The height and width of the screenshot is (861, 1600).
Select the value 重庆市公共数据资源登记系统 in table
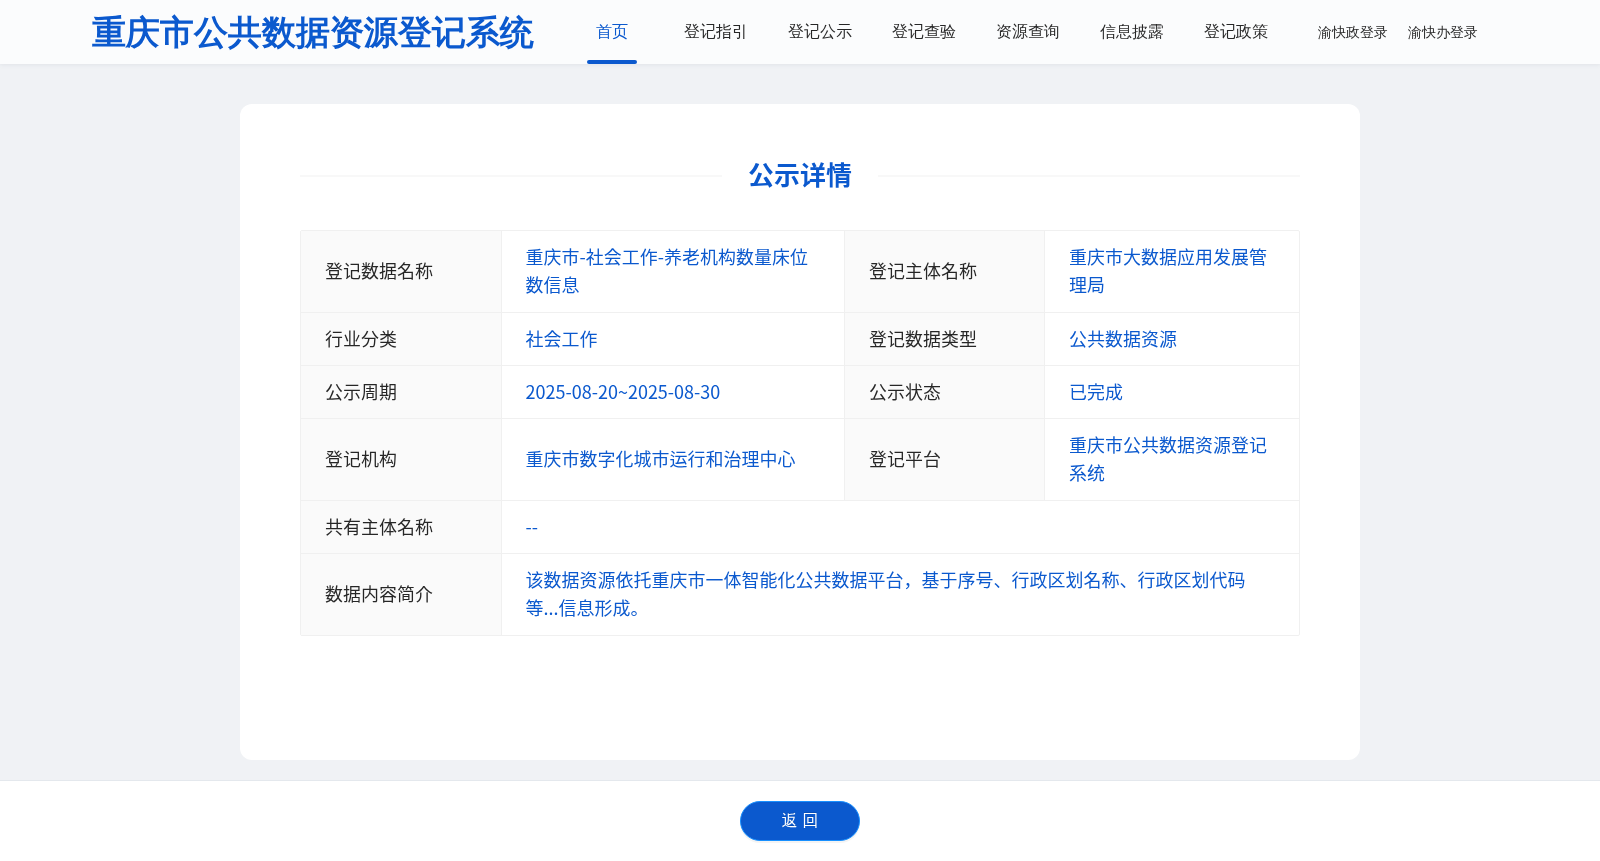(x=1168, y=459)
